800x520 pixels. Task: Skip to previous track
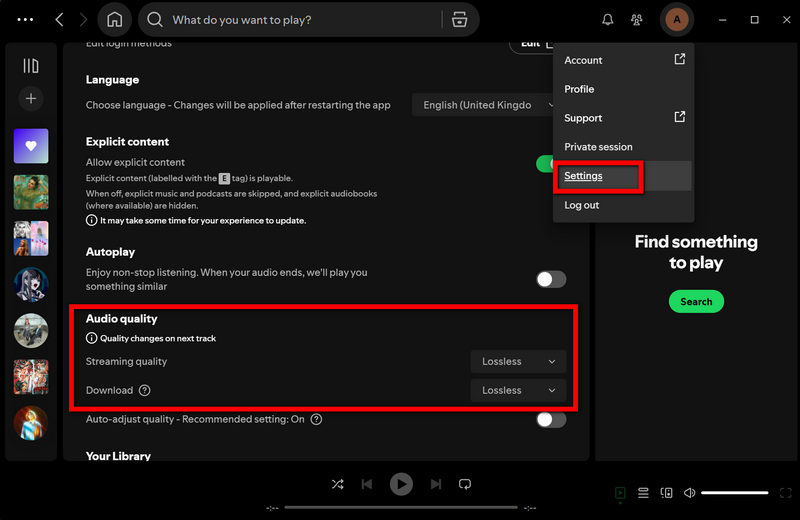tap(366, 484)
